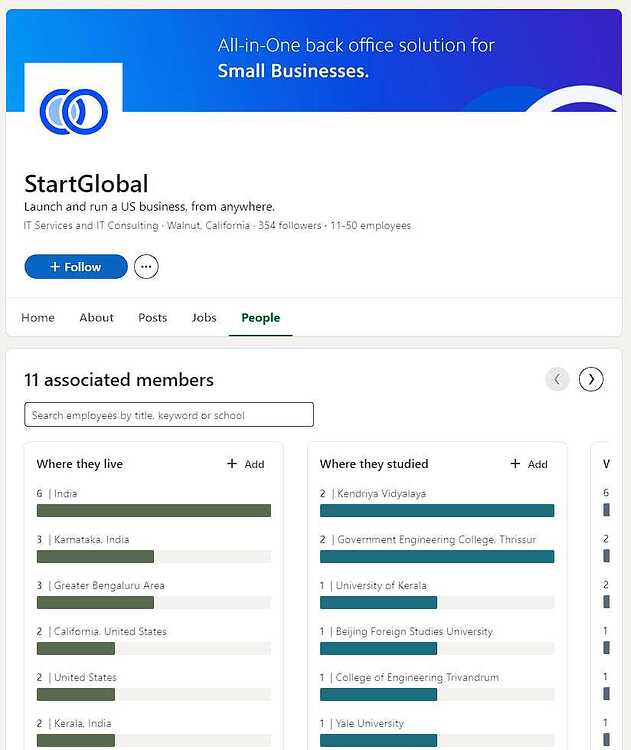
Task: Click the search employees input field
Action: click(169, 415)
